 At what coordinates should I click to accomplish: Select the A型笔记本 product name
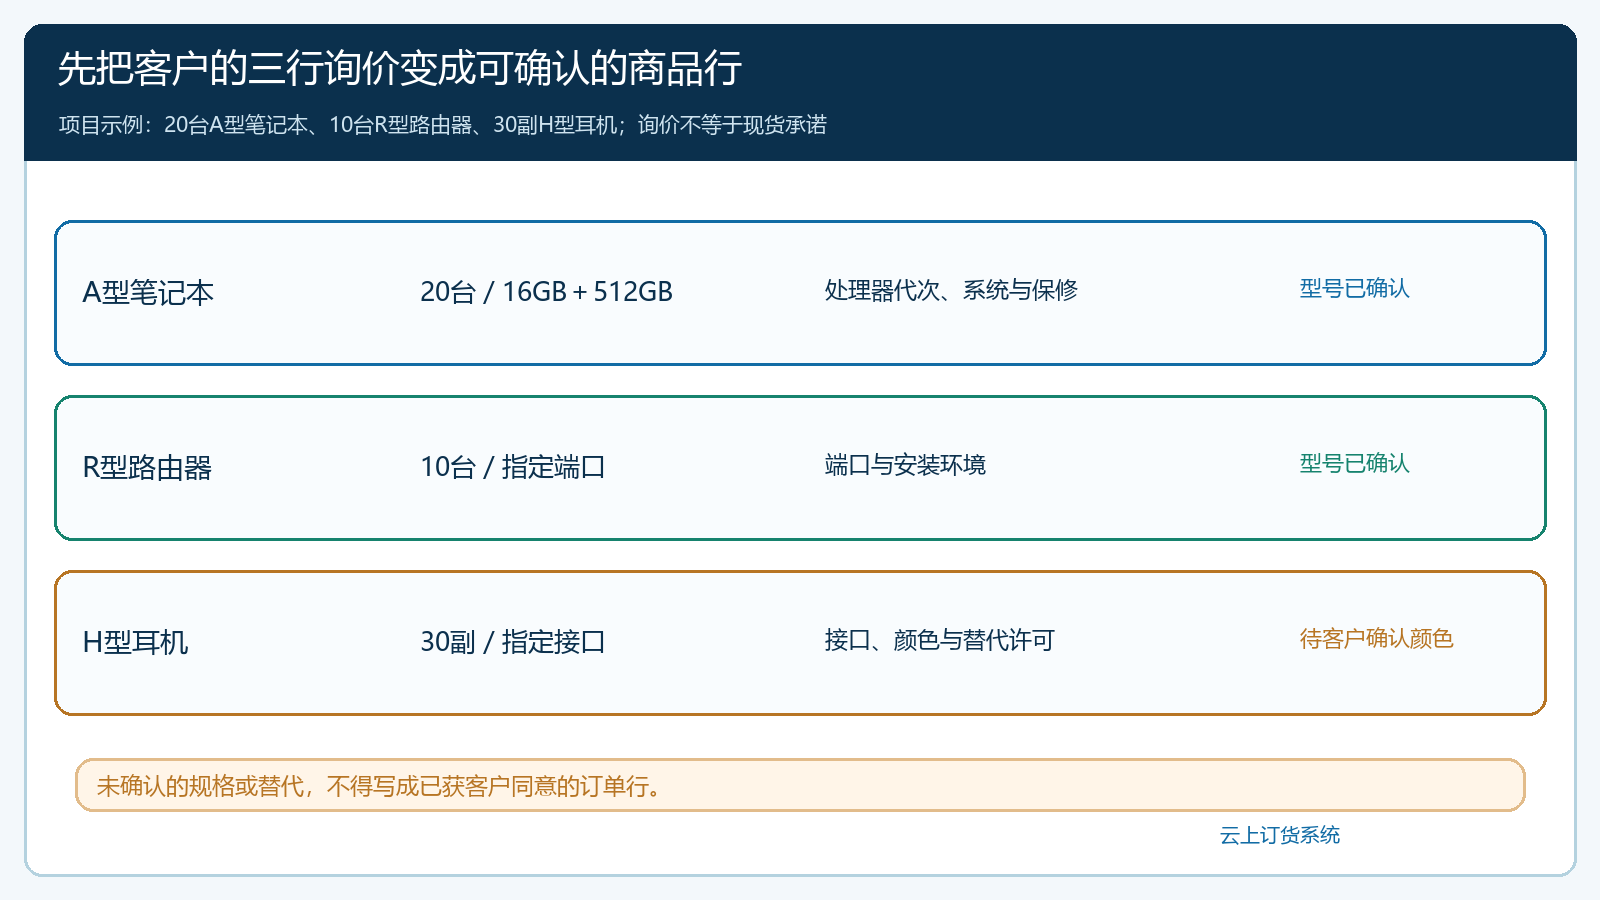148,293
